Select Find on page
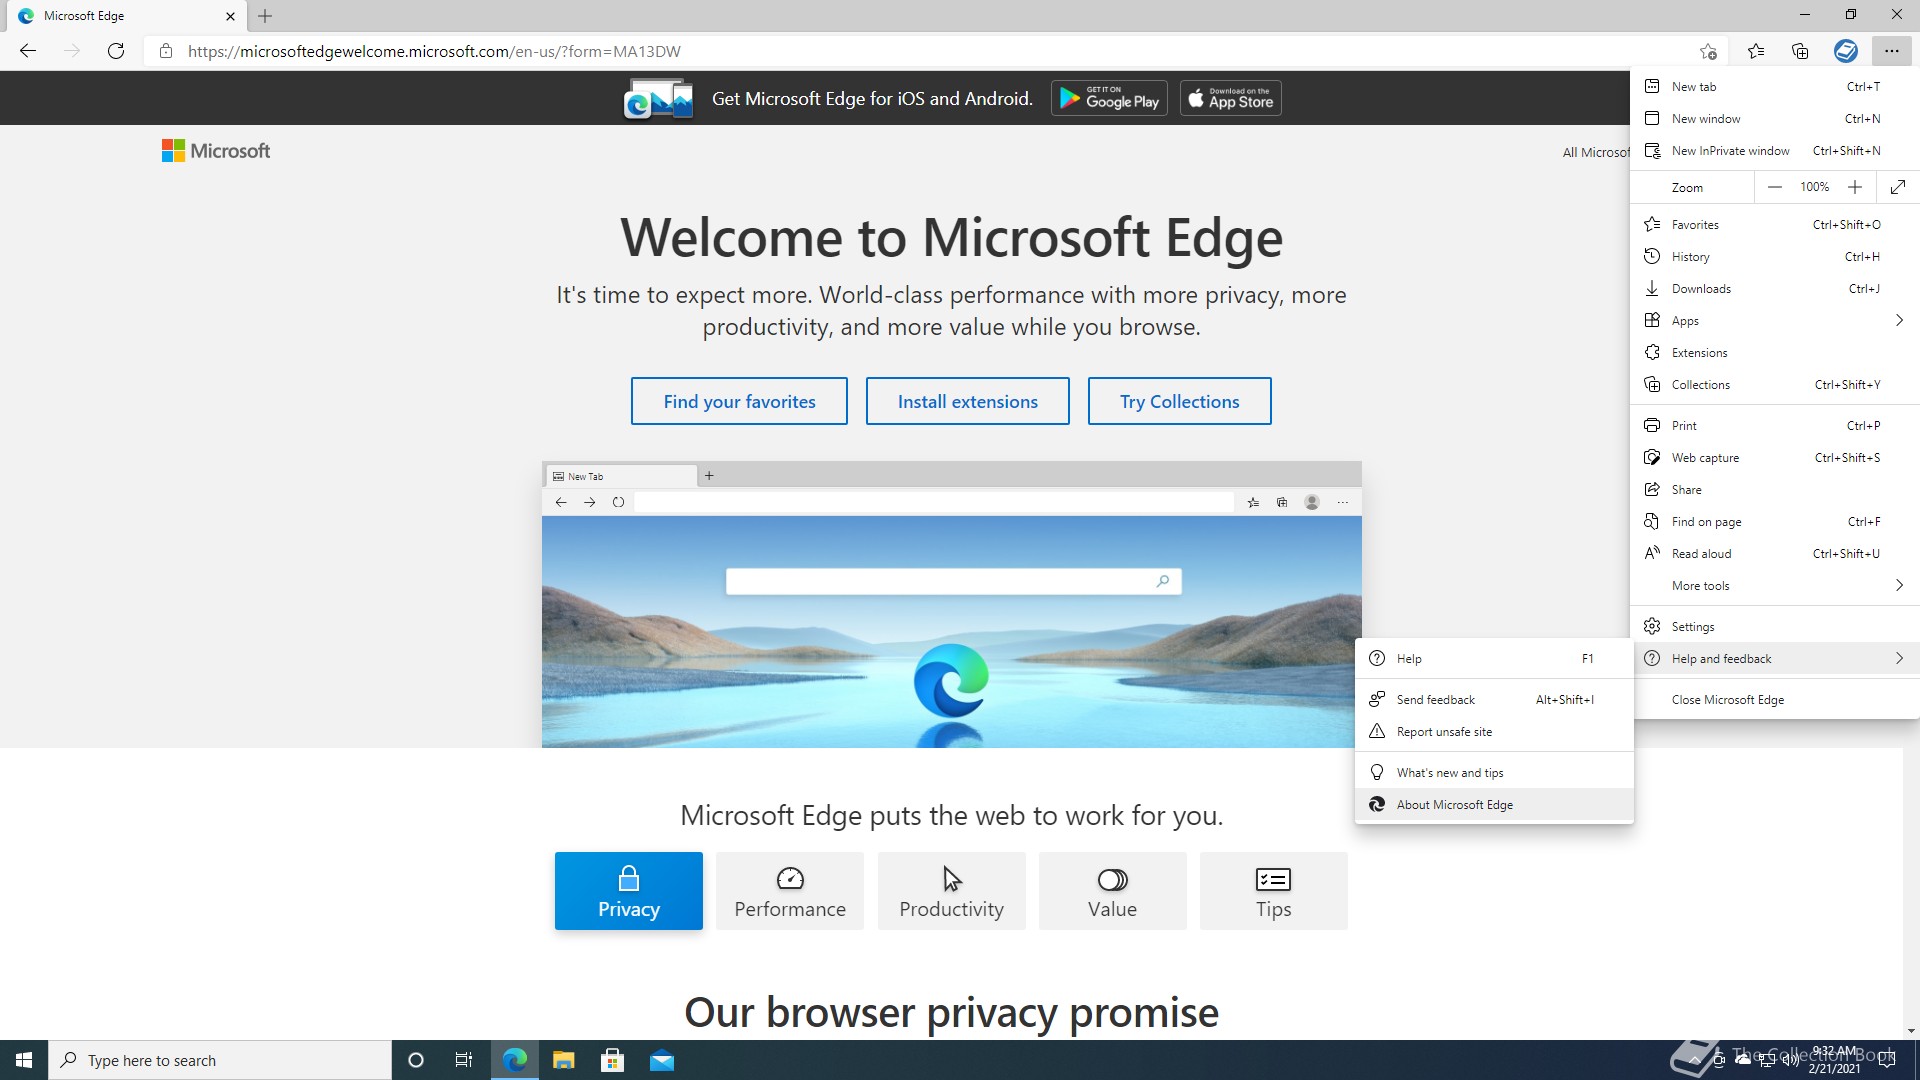The width and height of the screenshot is (1920, 1080). (1775, 522)
